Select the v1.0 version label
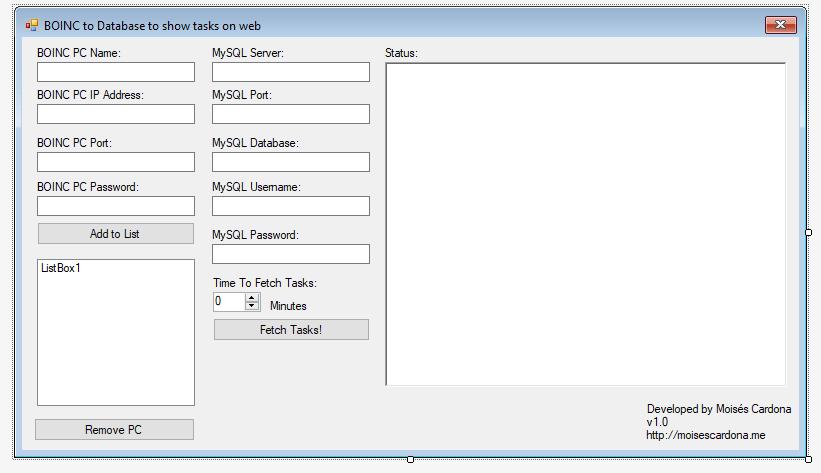Screen dimensions: 821x473 tap(657, 422)
